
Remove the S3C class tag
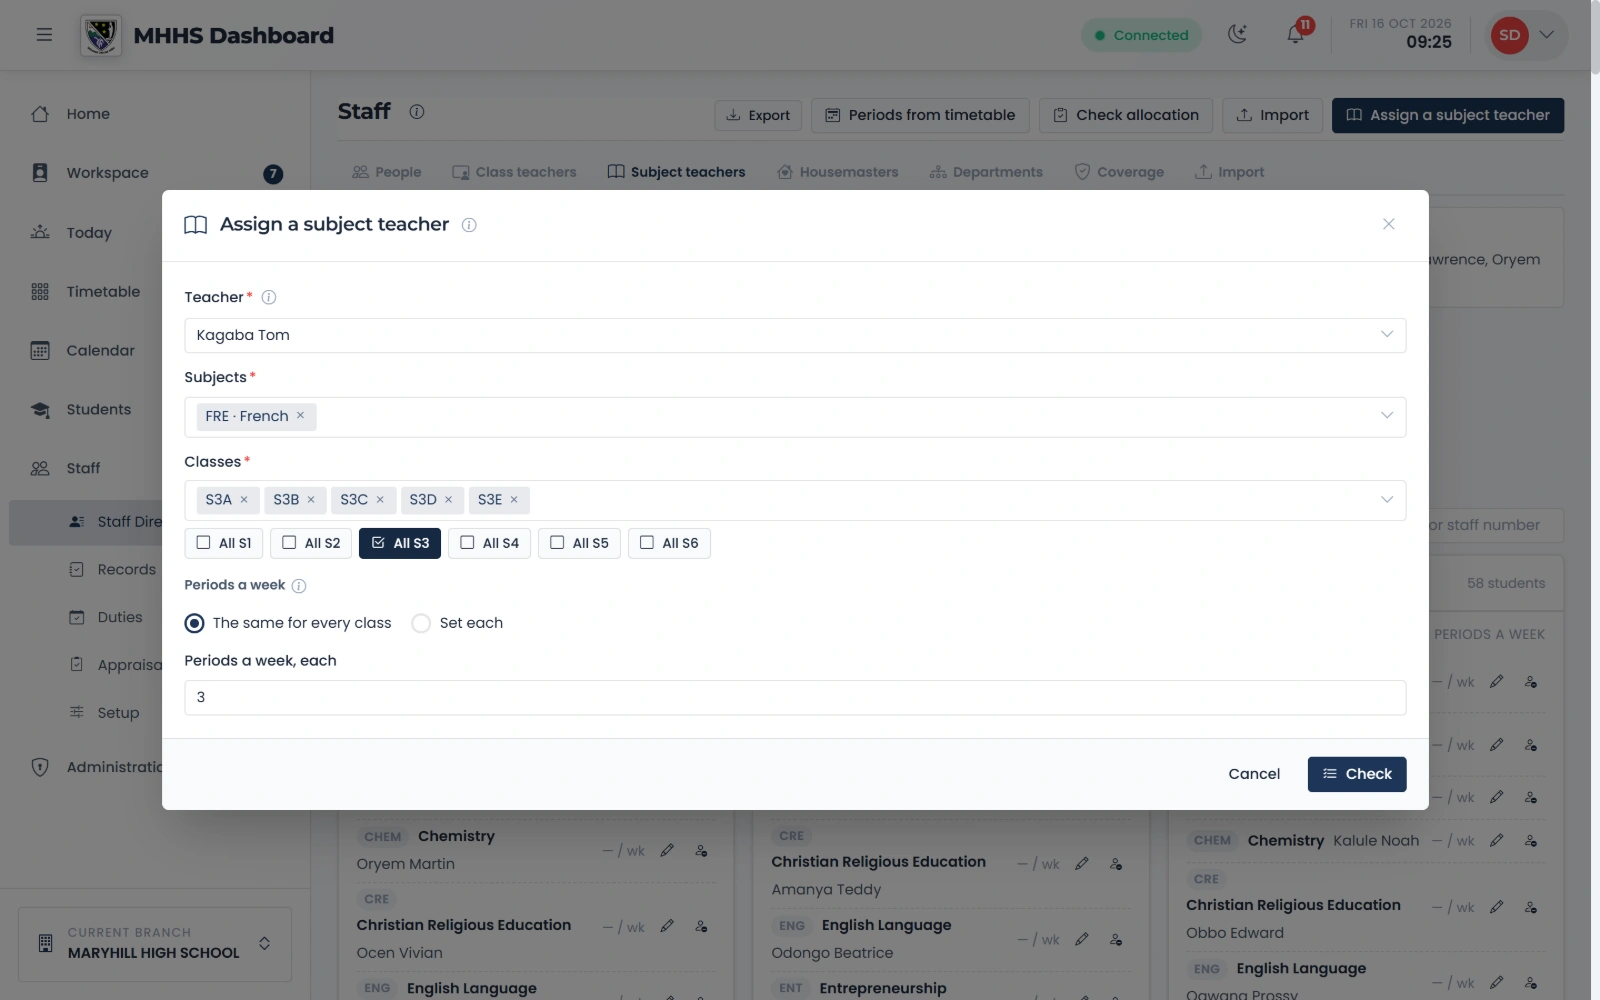[x=380, y=500]
